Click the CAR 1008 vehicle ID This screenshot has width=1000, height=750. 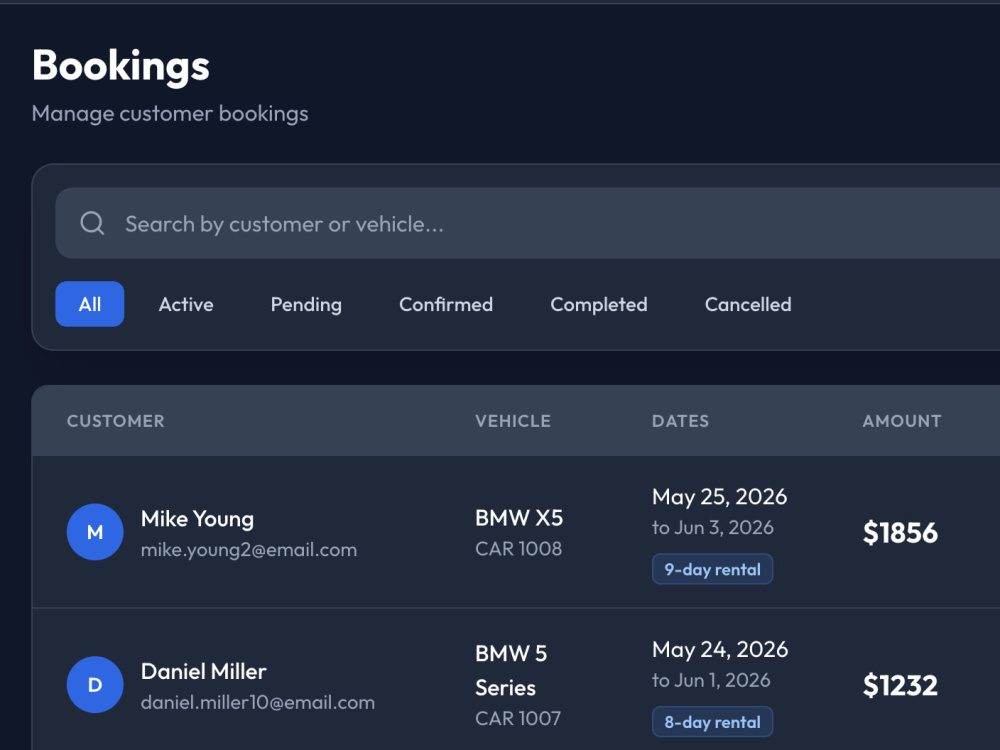518,548
